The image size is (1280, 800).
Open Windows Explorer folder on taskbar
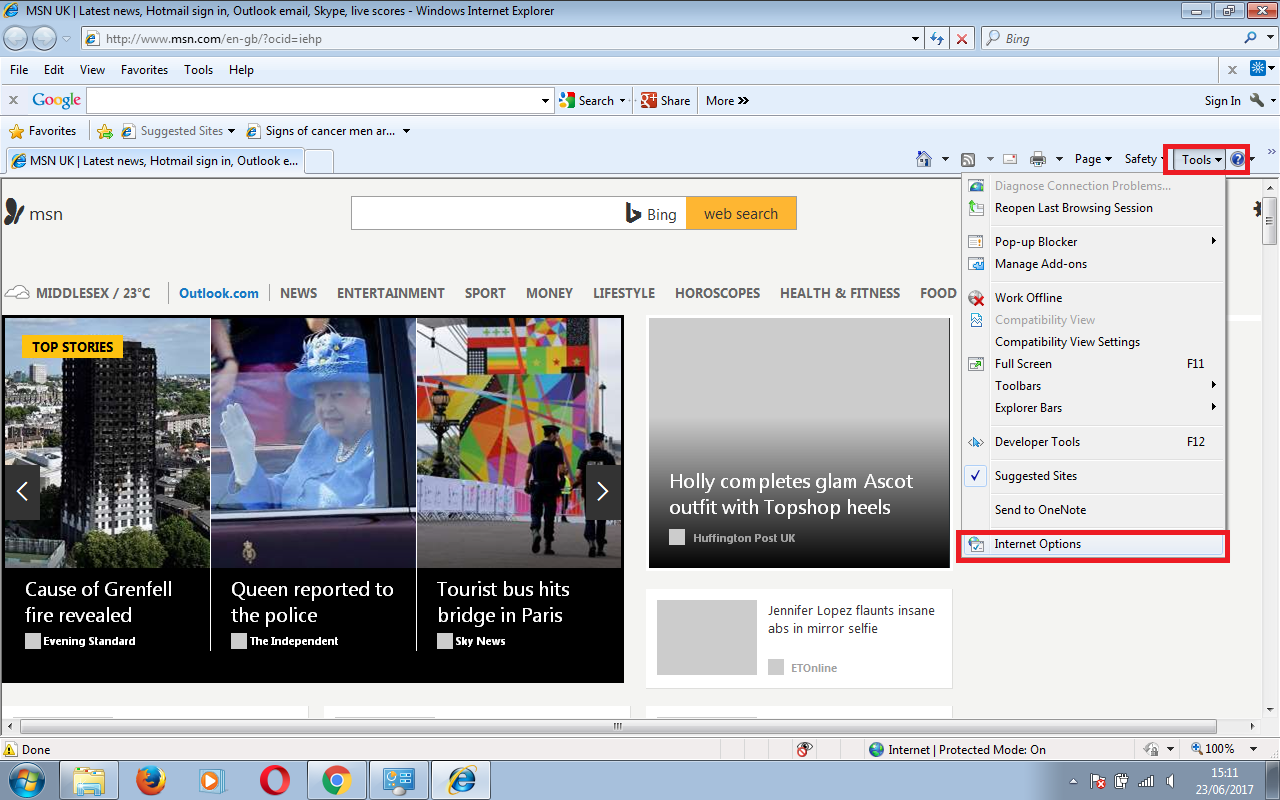[x=89, y=780]
